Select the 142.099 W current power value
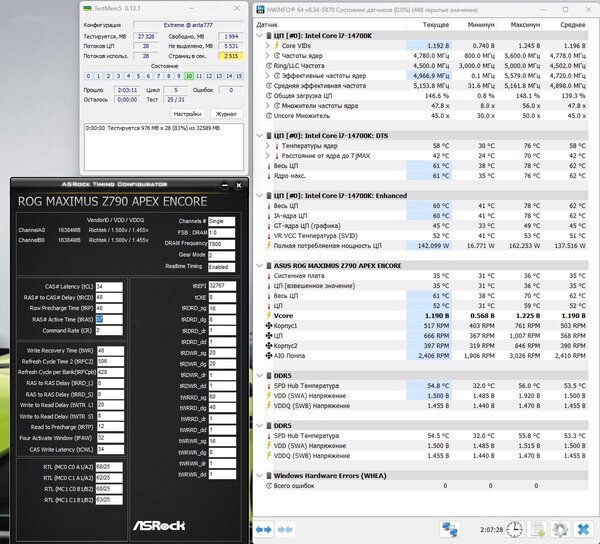600x544 pixels. pos(433,246)
